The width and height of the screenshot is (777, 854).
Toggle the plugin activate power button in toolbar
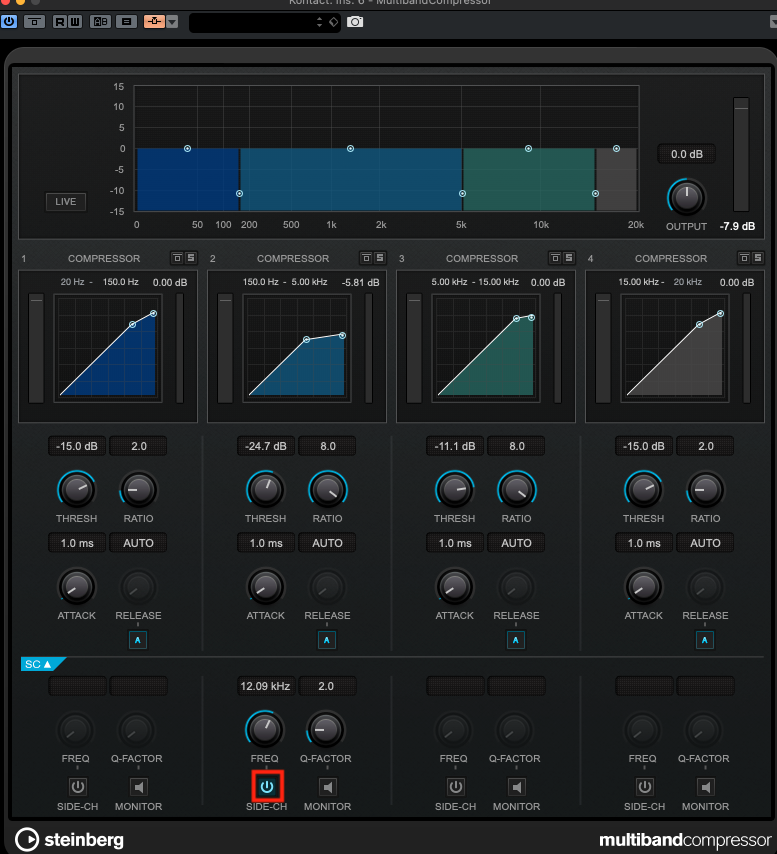pyautogui.click(x=9, y=22)
